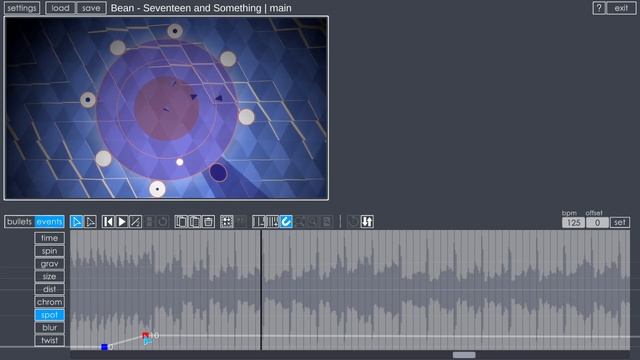Select the arrow selection tool

76,222
